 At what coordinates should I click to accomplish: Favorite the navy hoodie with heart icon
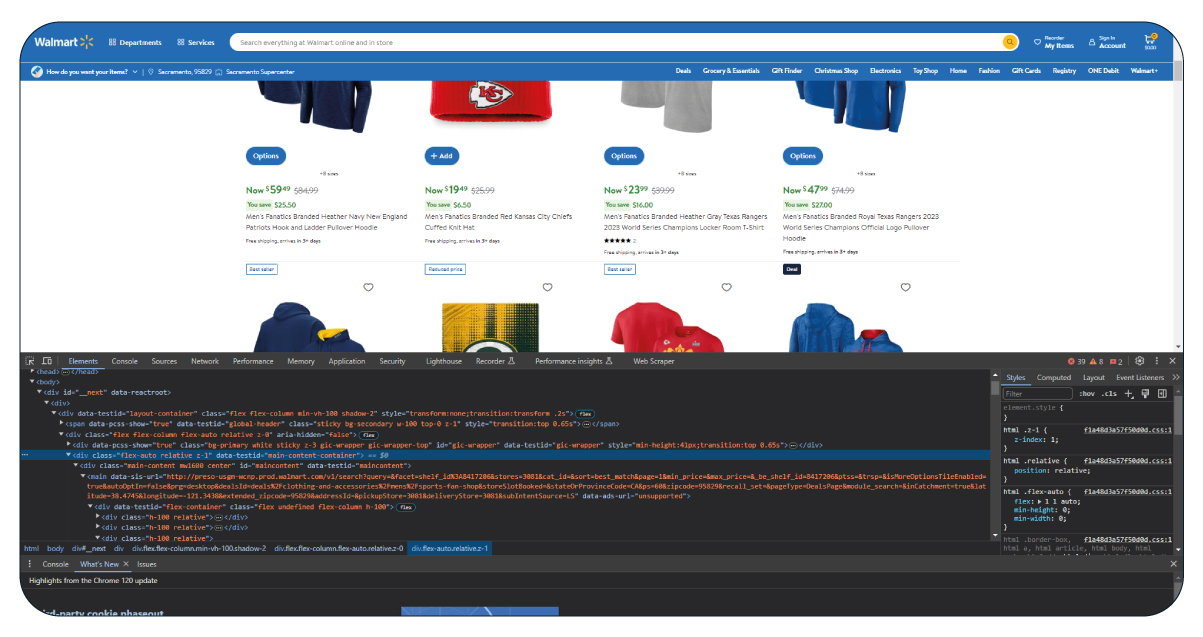pyautogui.click(x=368, y=287)
